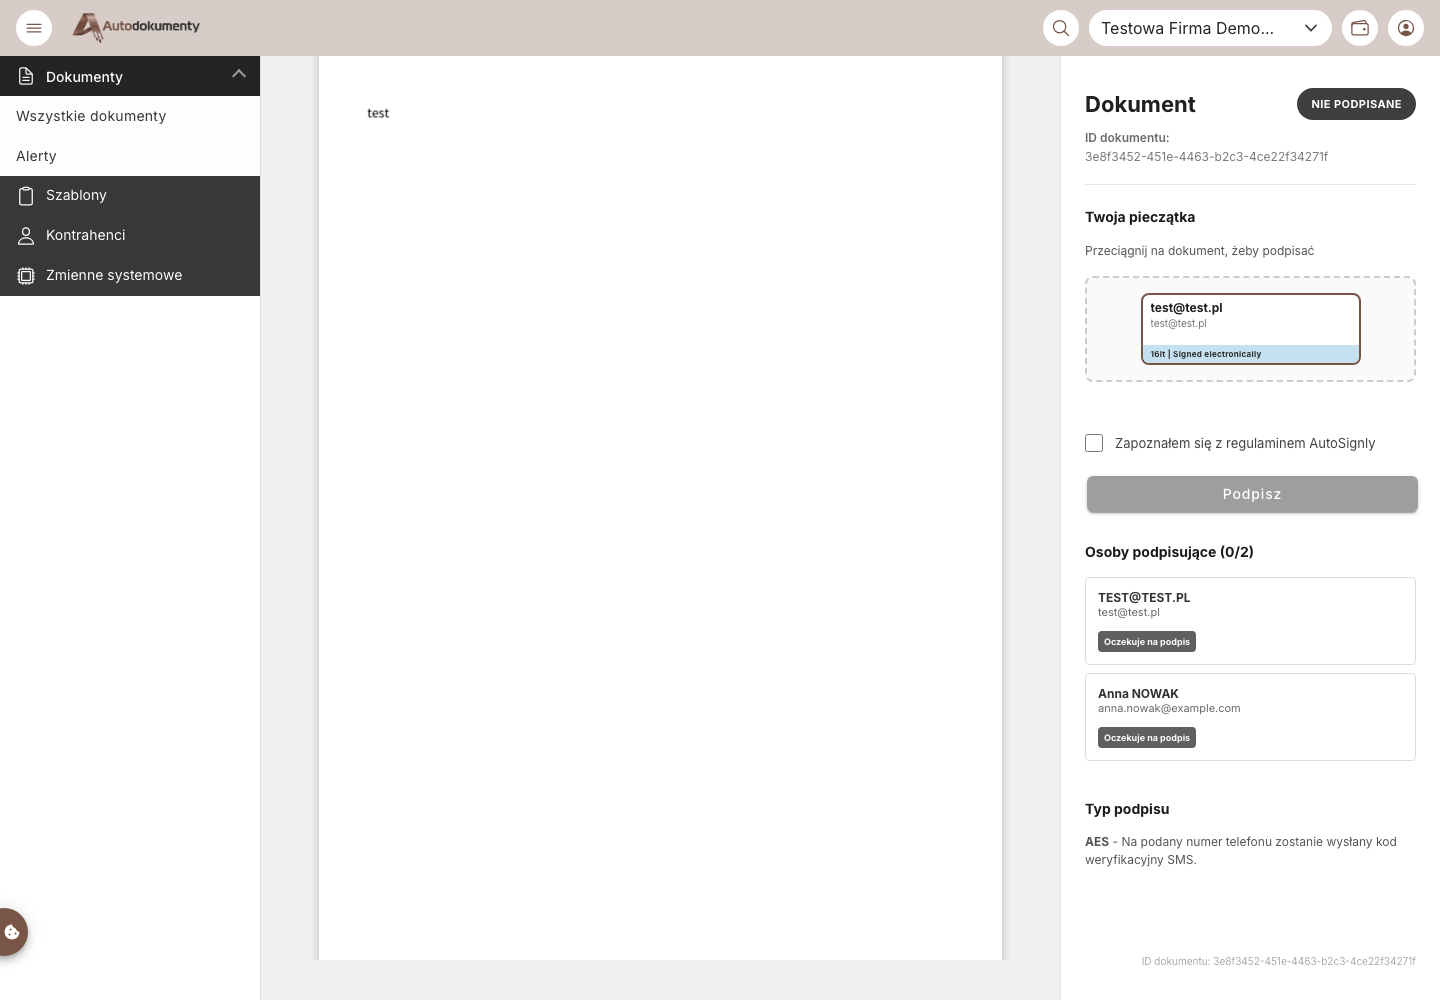Open the search magnifier icon
Viewport: 1440px width, 1000px height.
[x=1061, y=28]
